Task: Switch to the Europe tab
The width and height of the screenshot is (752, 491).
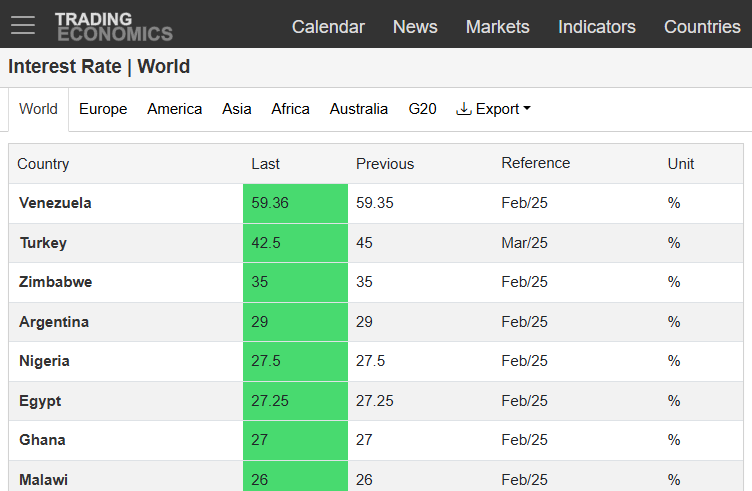Action: pos(103,109)
